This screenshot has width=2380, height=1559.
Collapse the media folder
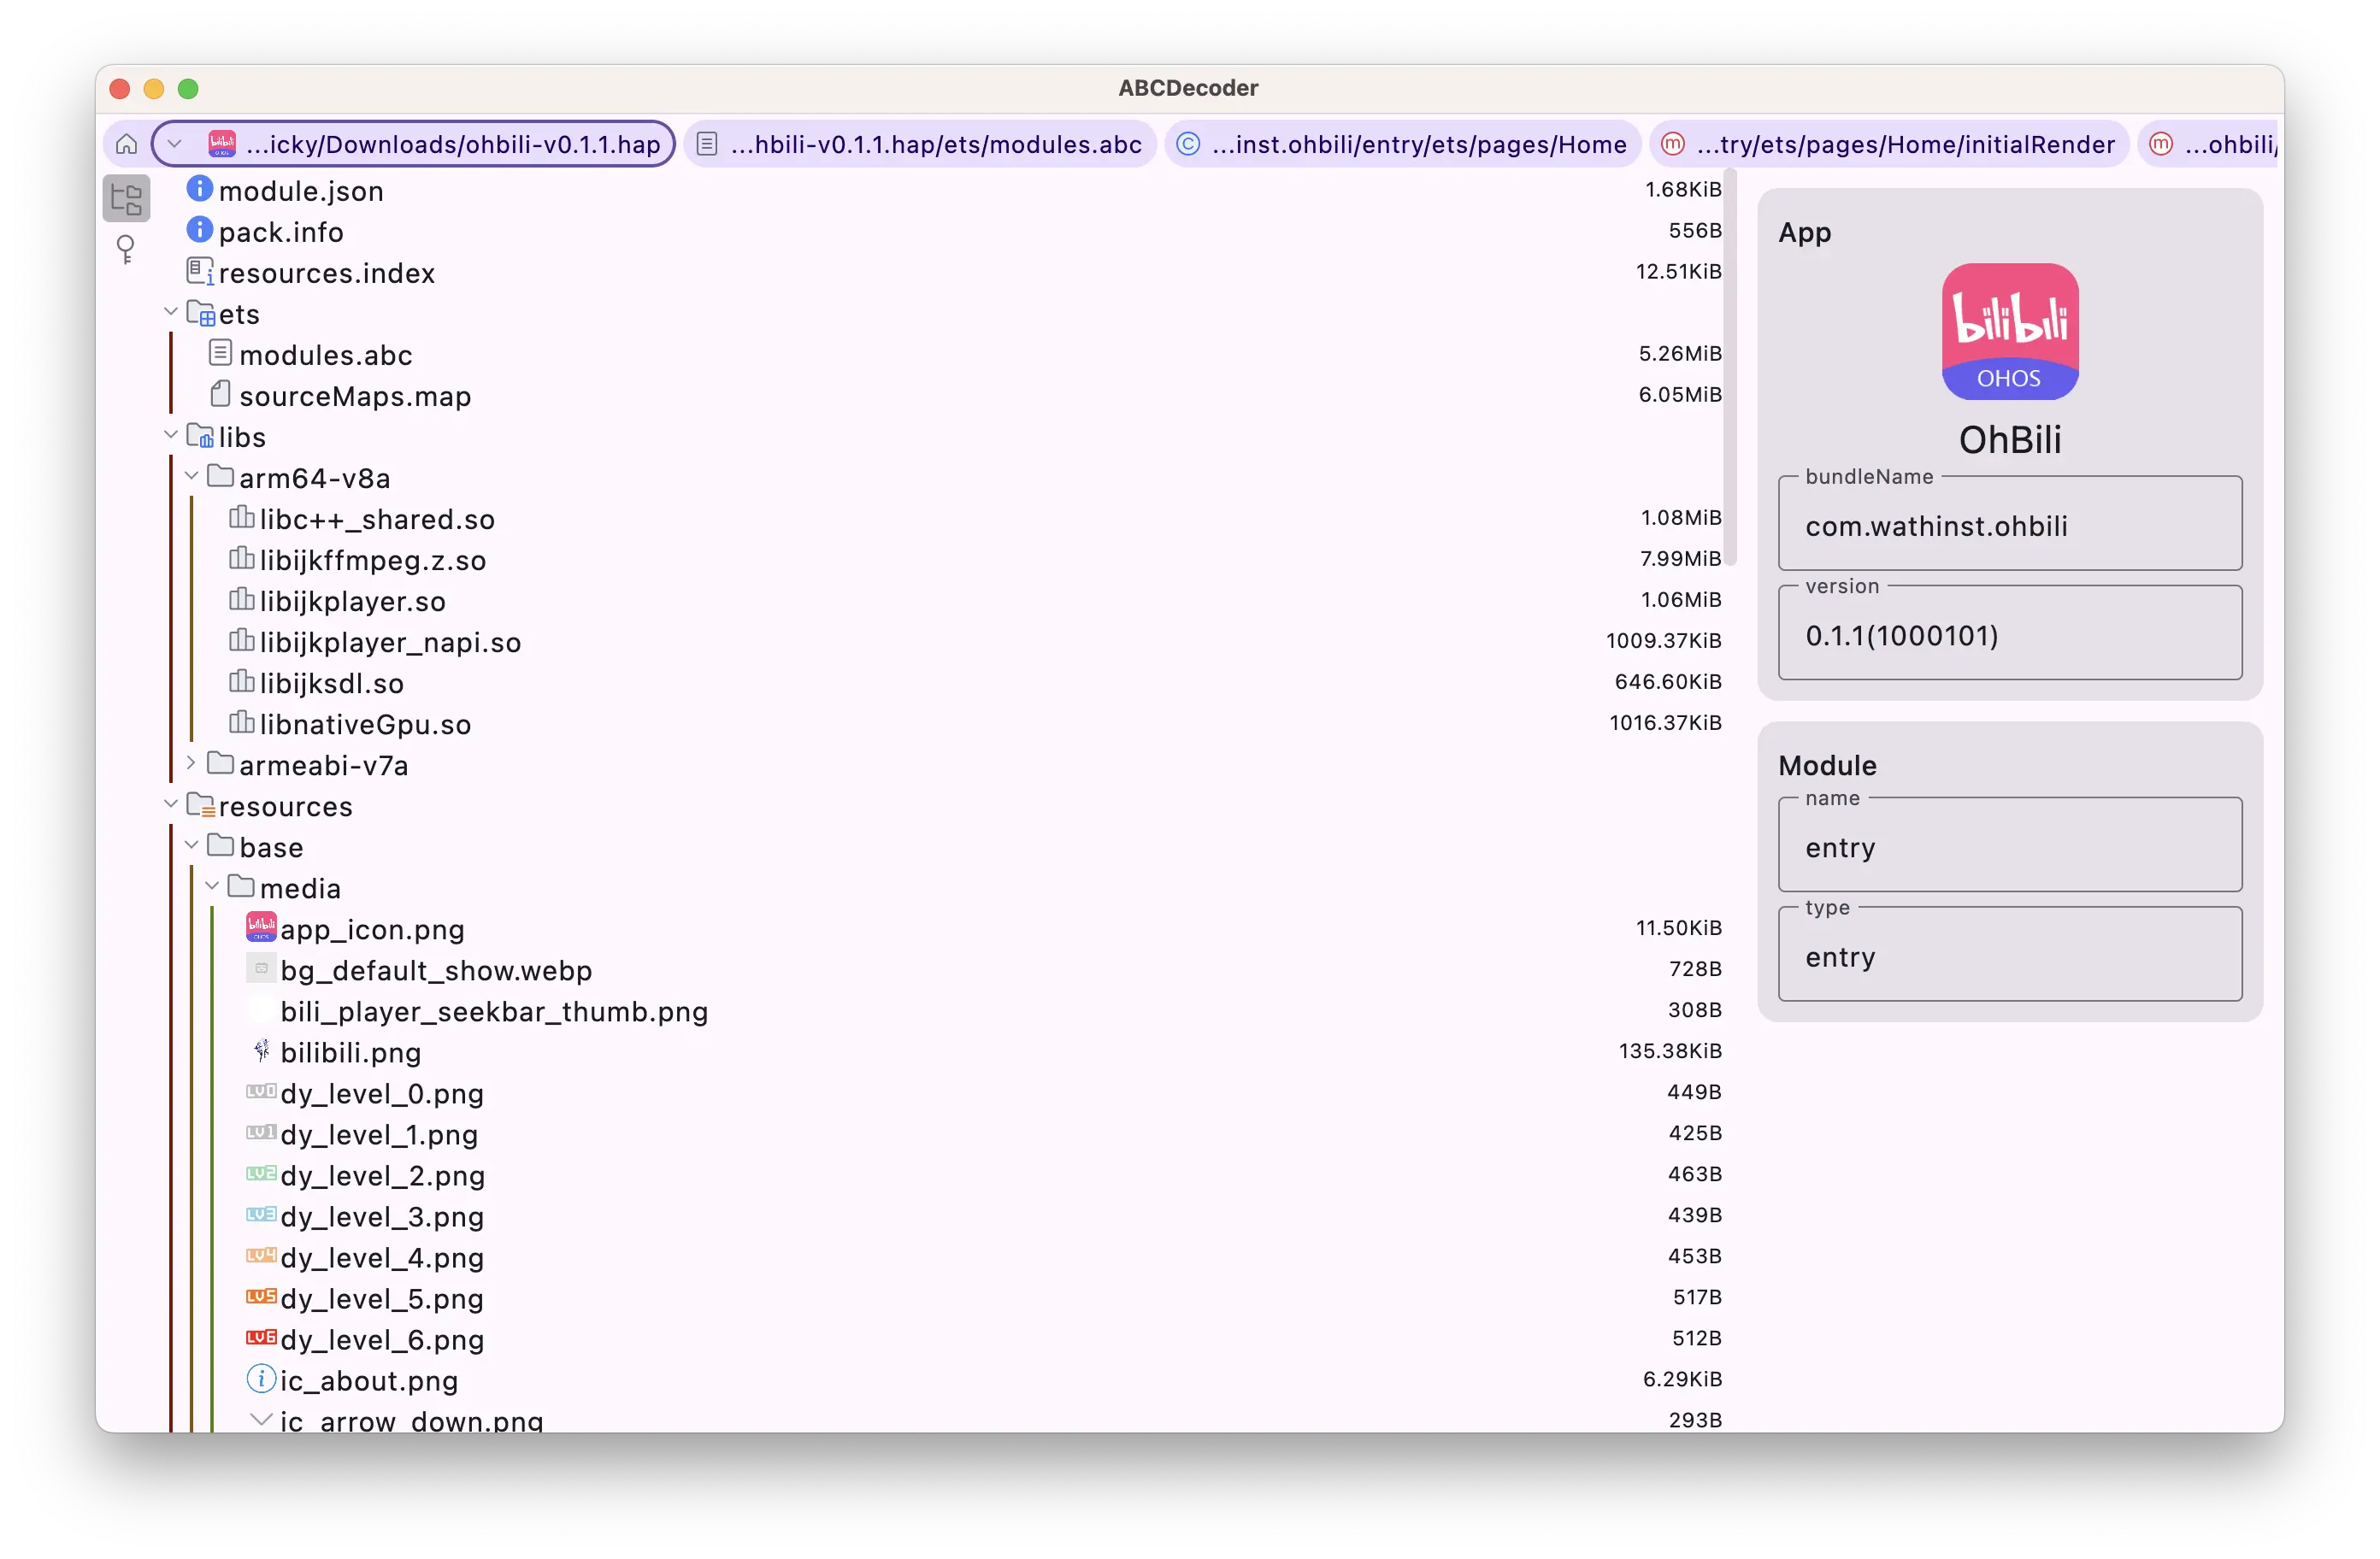pyautogui.click(x=212, y=886)
